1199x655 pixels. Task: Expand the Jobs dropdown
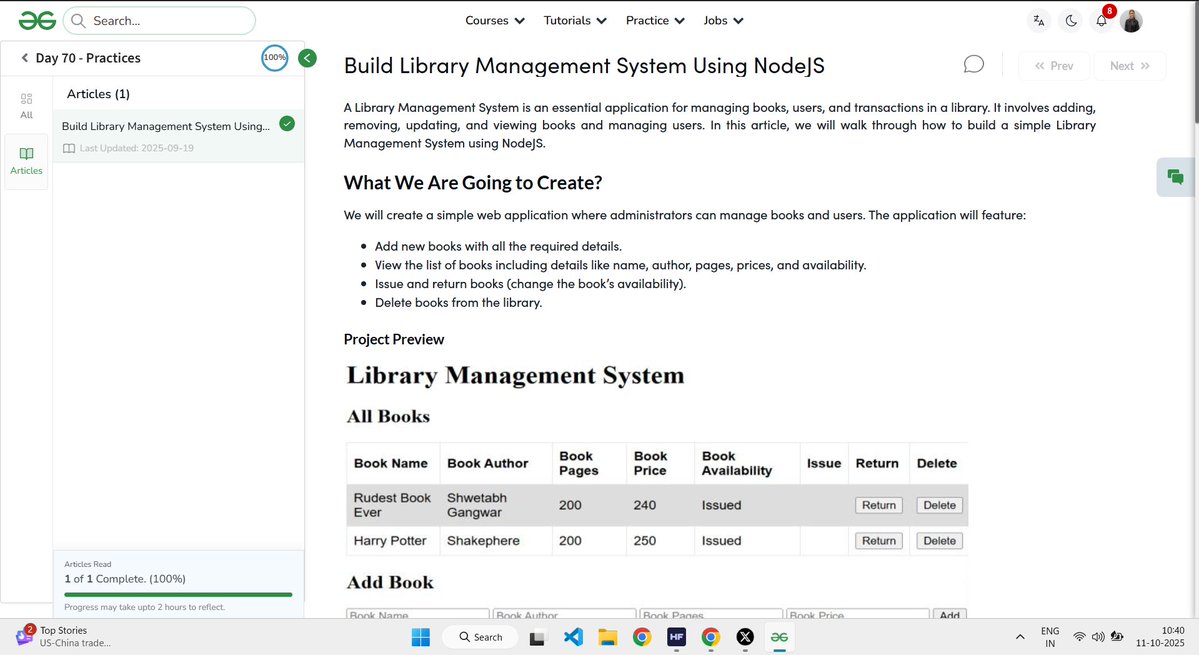723,21
